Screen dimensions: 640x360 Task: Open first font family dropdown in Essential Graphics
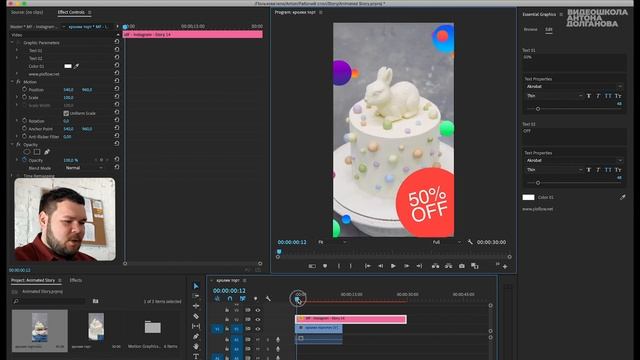tap(573, 87)
